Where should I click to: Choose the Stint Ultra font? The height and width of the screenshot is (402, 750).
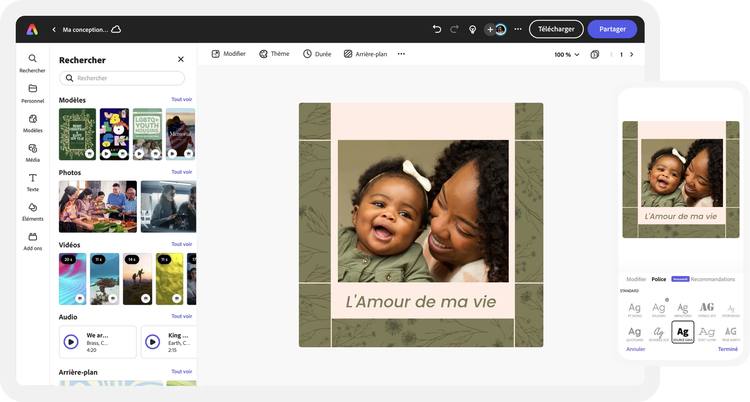click(706, 334)
